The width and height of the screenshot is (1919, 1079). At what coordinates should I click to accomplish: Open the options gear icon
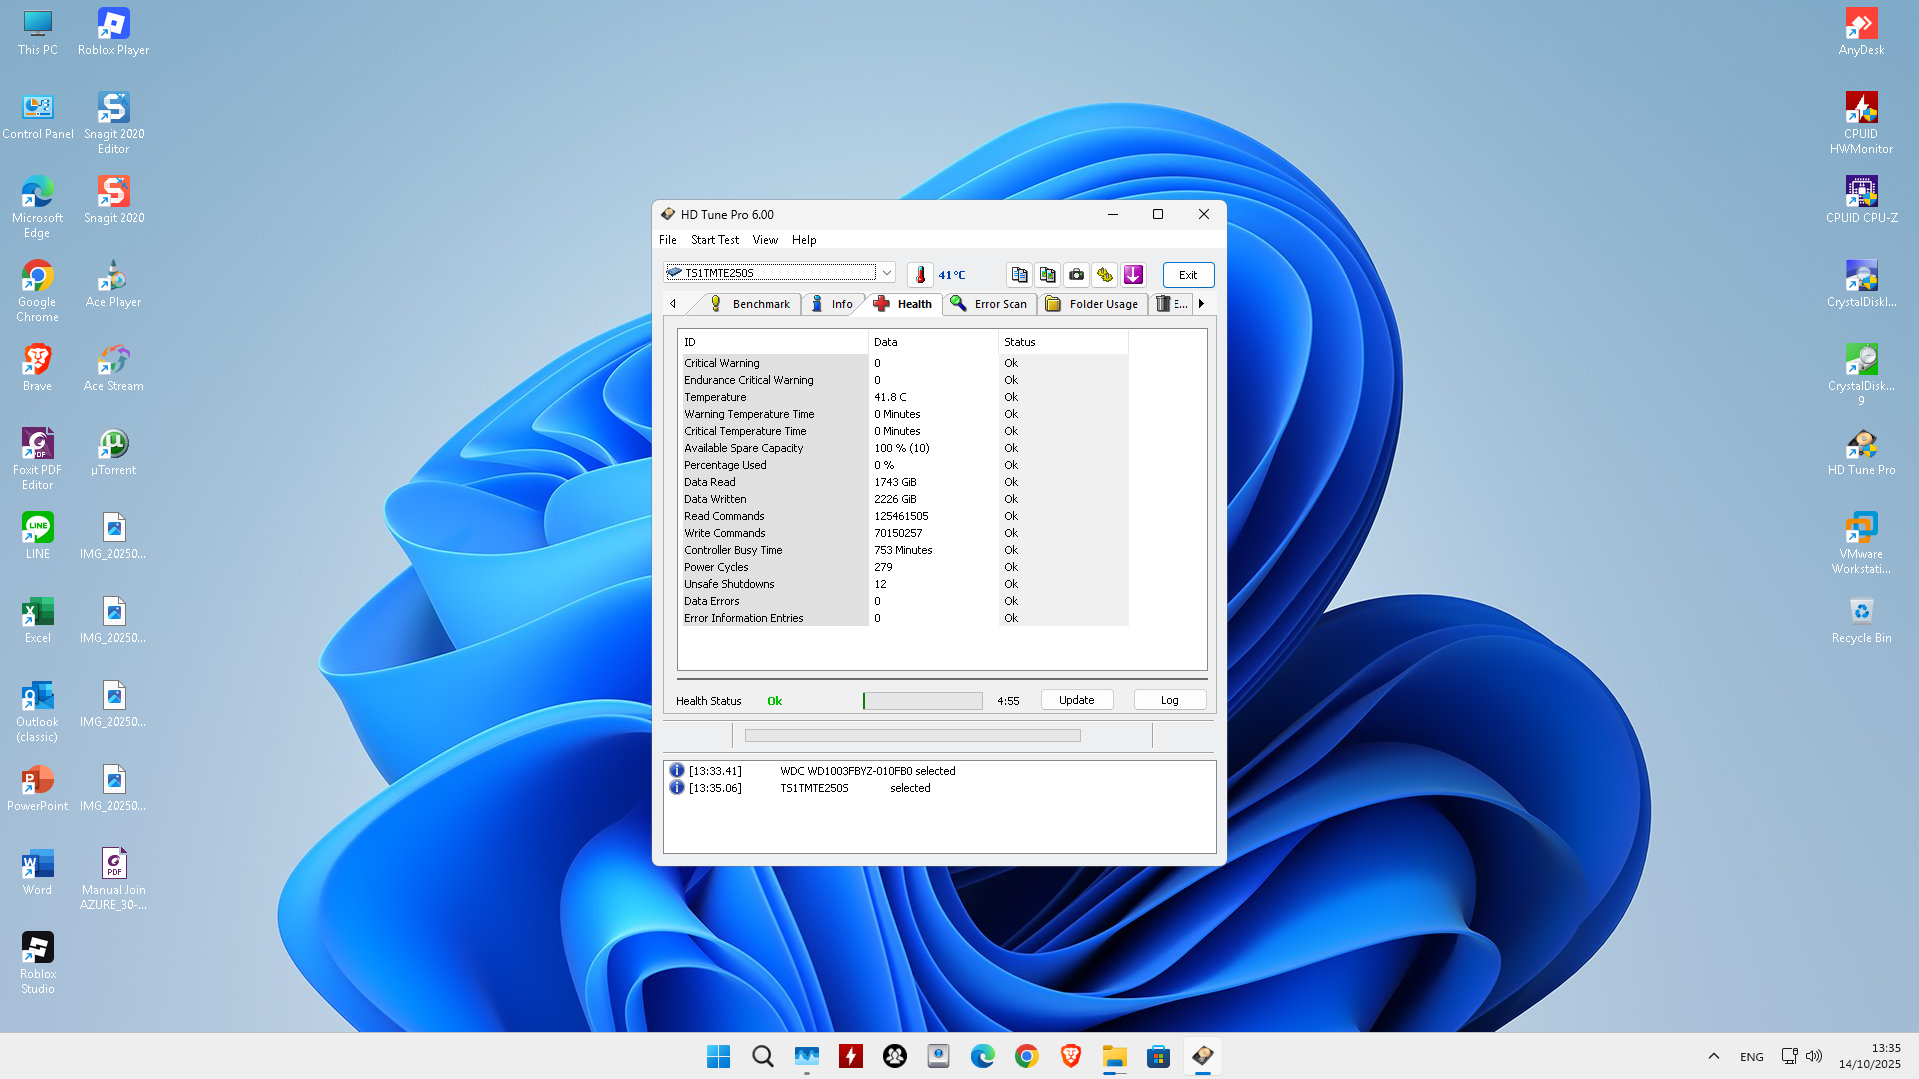(1104, 275)
